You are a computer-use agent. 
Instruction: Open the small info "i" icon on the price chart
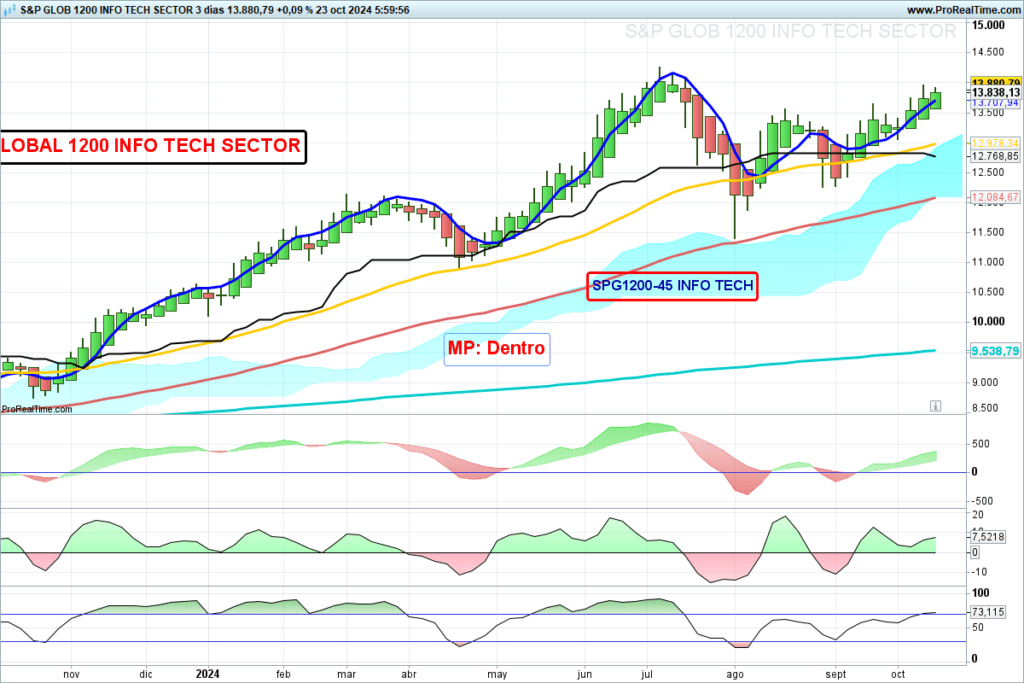[935, 406]
